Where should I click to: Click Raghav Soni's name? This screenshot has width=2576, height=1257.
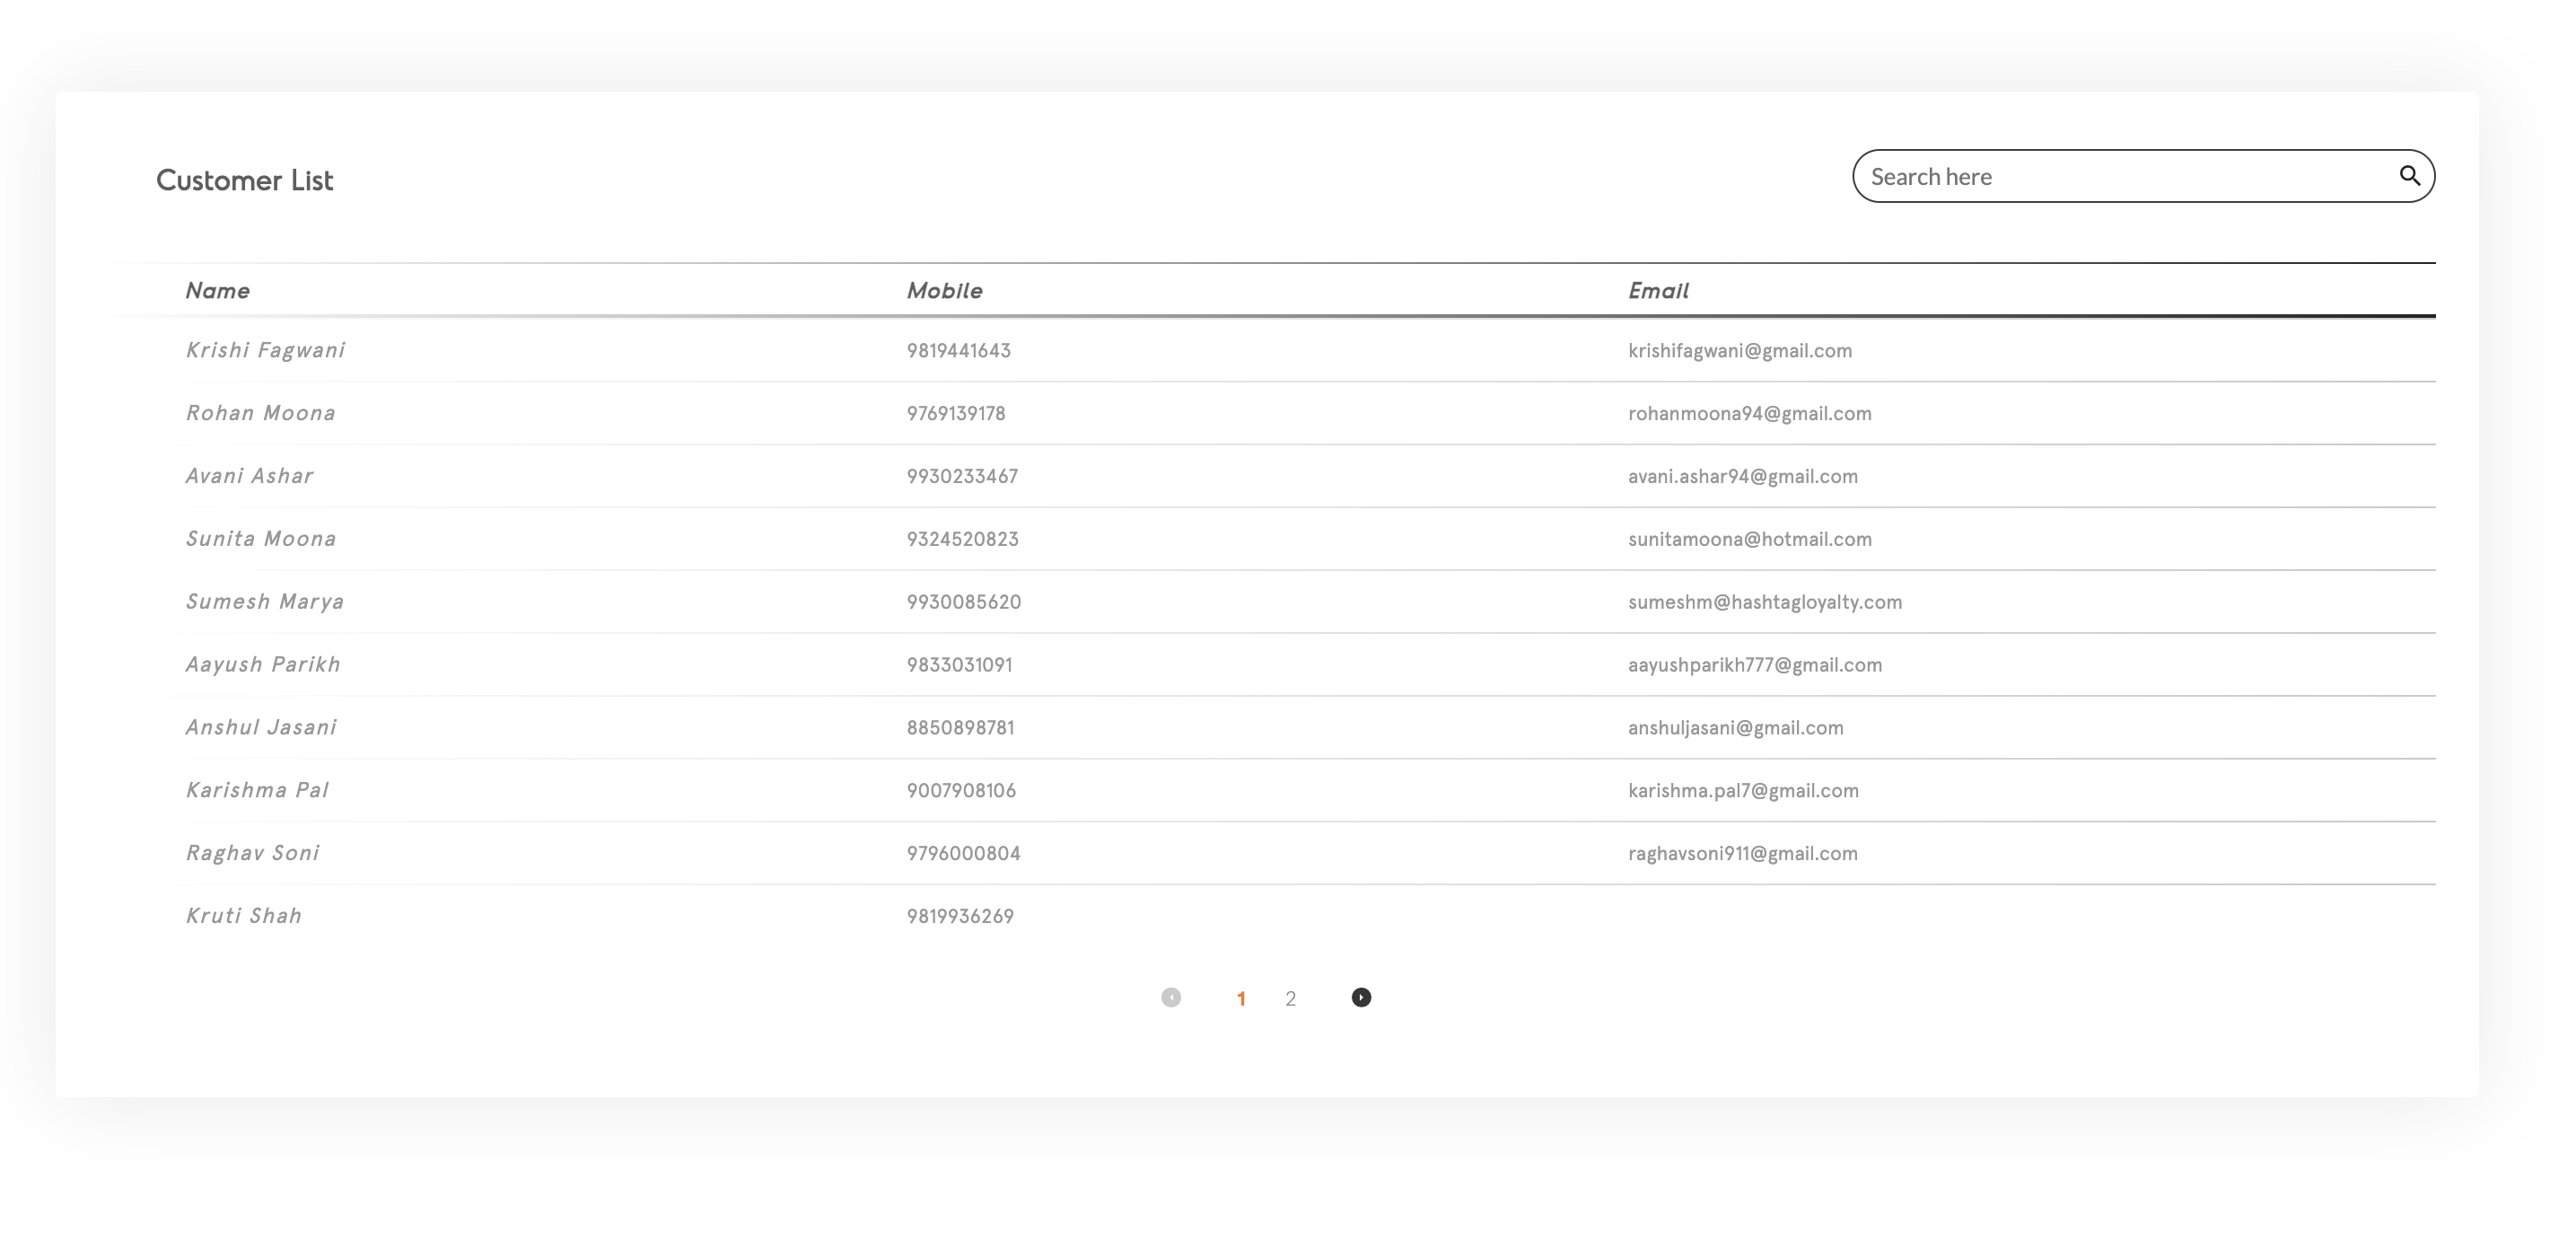(x=252, y=853)
